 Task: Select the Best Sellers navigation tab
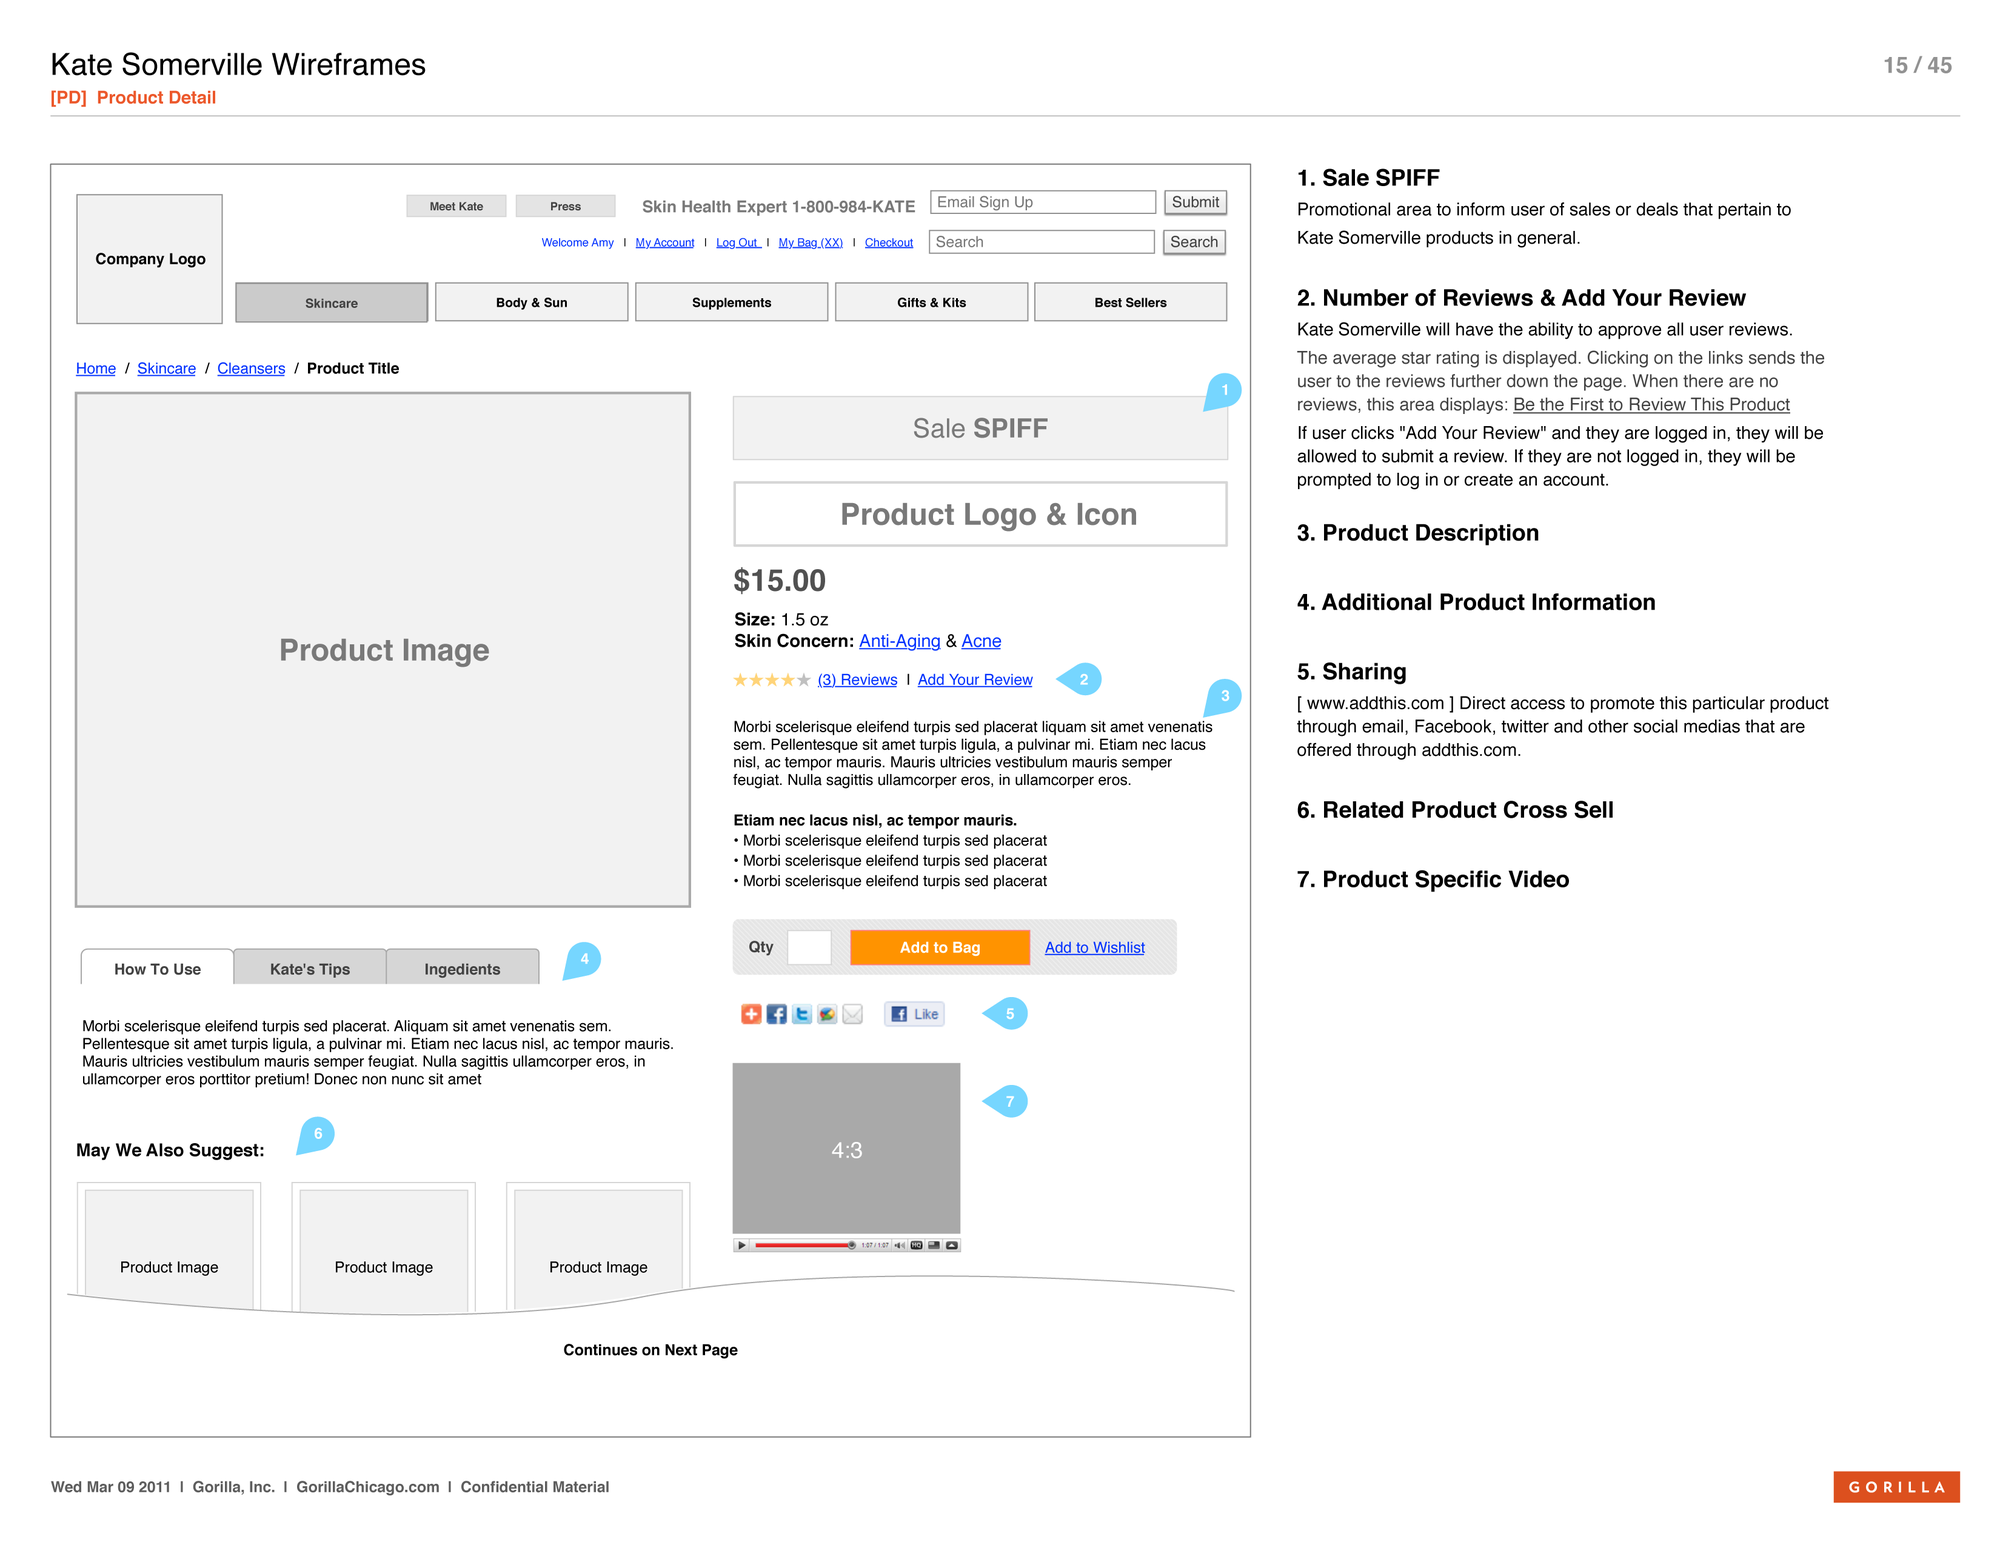click(1131, 302)
